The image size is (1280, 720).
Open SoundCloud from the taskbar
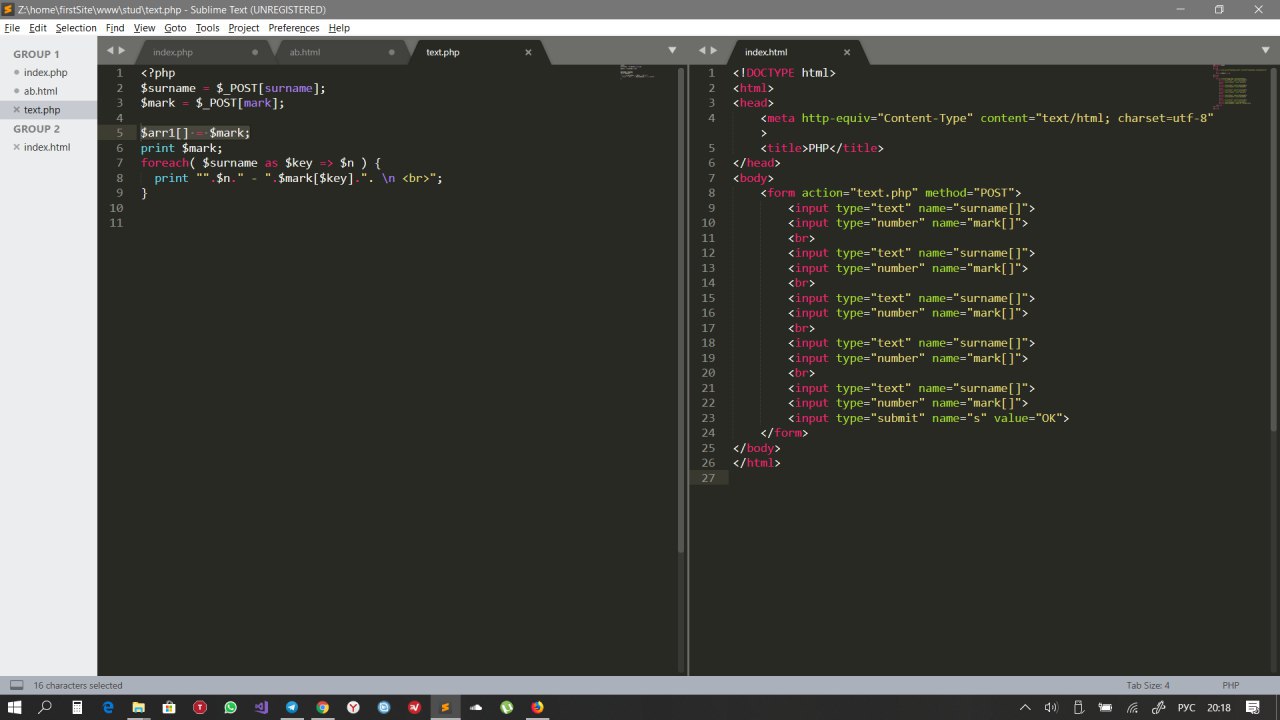476,707
